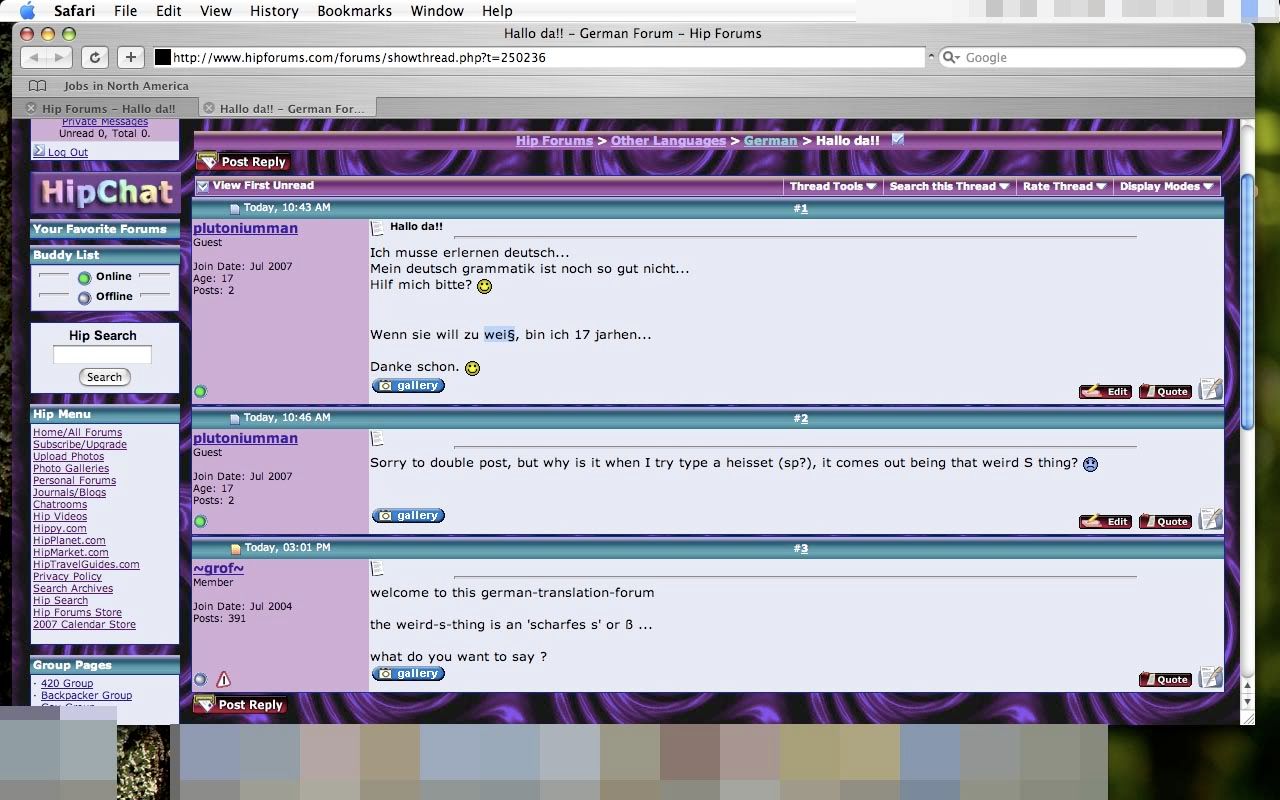Edit post #2 with the Edit button
The width and height of the screenshot is (1280, 800).
[x=1105, y=522]
